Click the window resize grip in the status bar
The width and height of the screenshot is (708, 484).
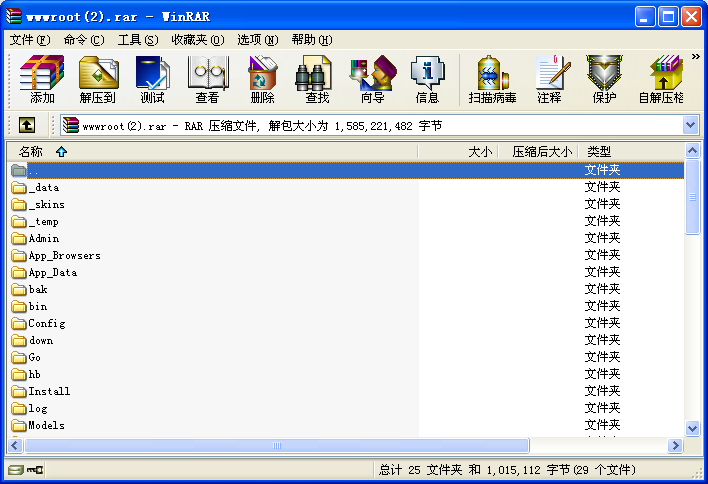(x=698, y=473)
